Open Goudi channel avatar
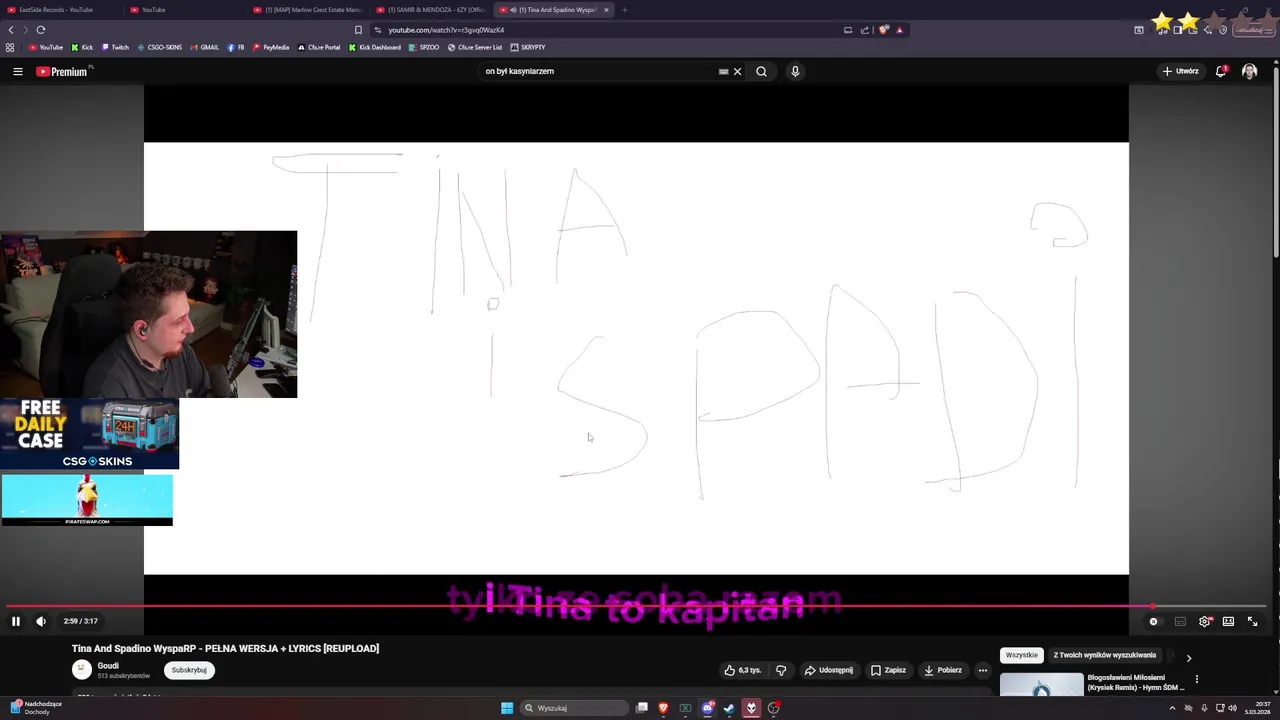This screenshot has height=720, width=1280. (x=82, y=670)
